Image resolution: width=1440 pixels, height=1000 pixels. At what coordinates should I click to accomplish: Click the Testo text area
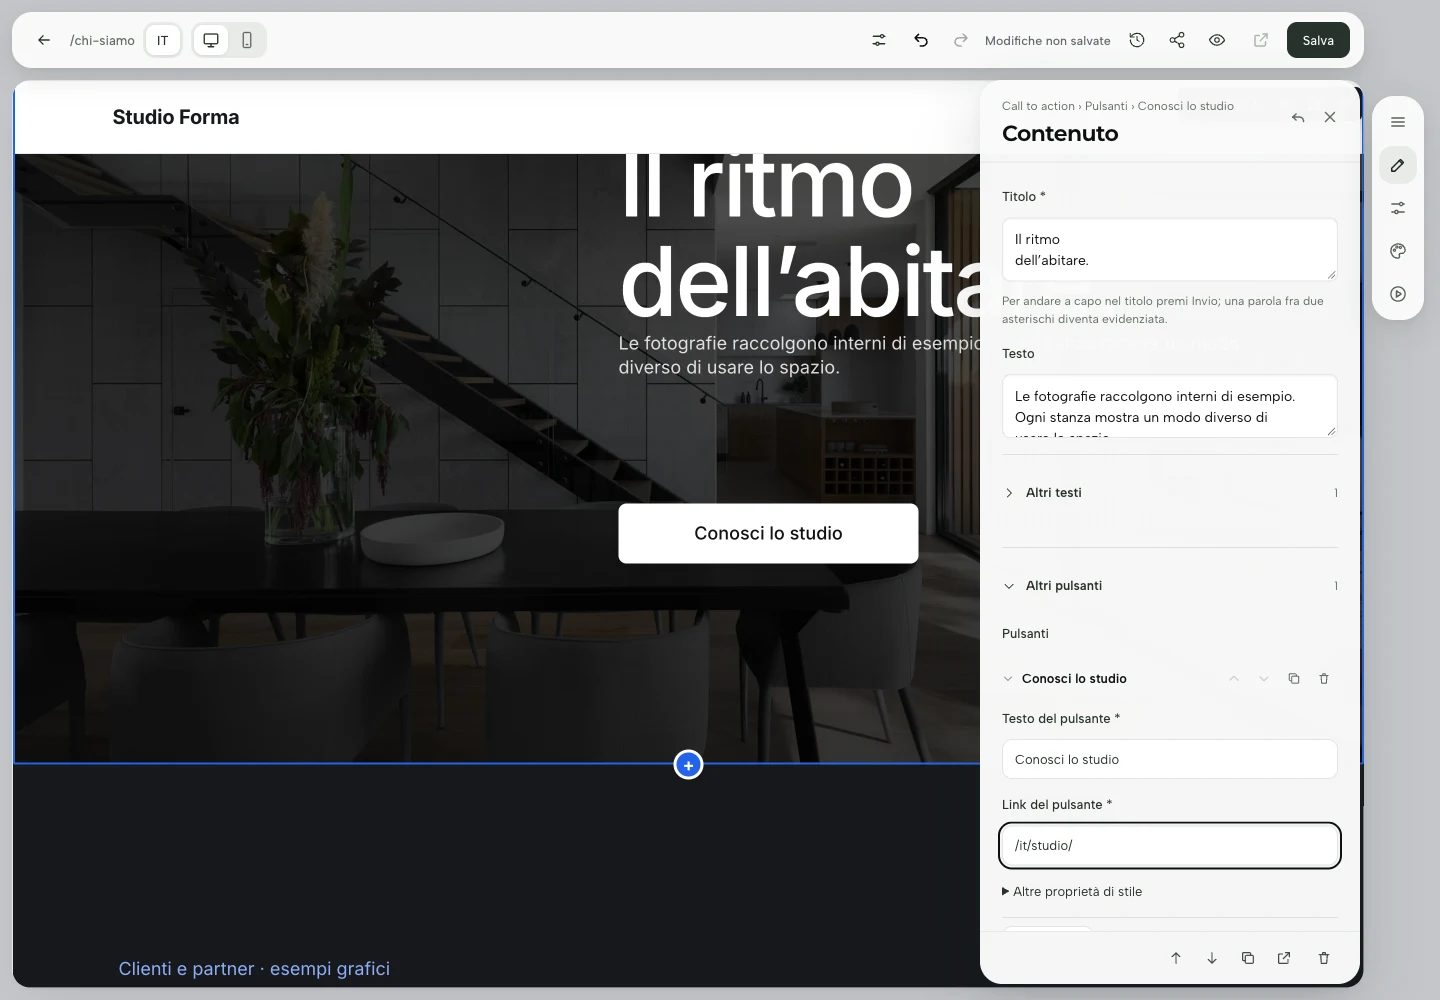coord(1170,406)
